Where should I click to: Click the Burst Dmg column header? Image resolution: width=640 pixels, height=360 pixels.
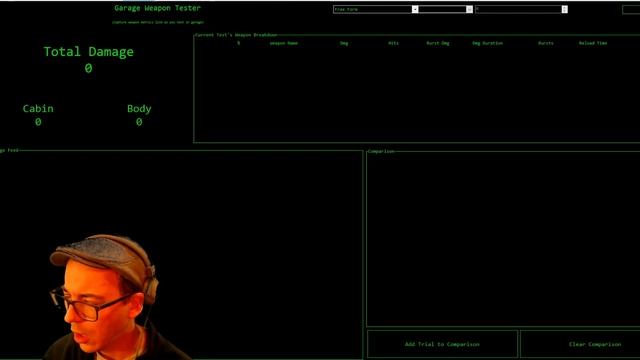coord(438,43)
